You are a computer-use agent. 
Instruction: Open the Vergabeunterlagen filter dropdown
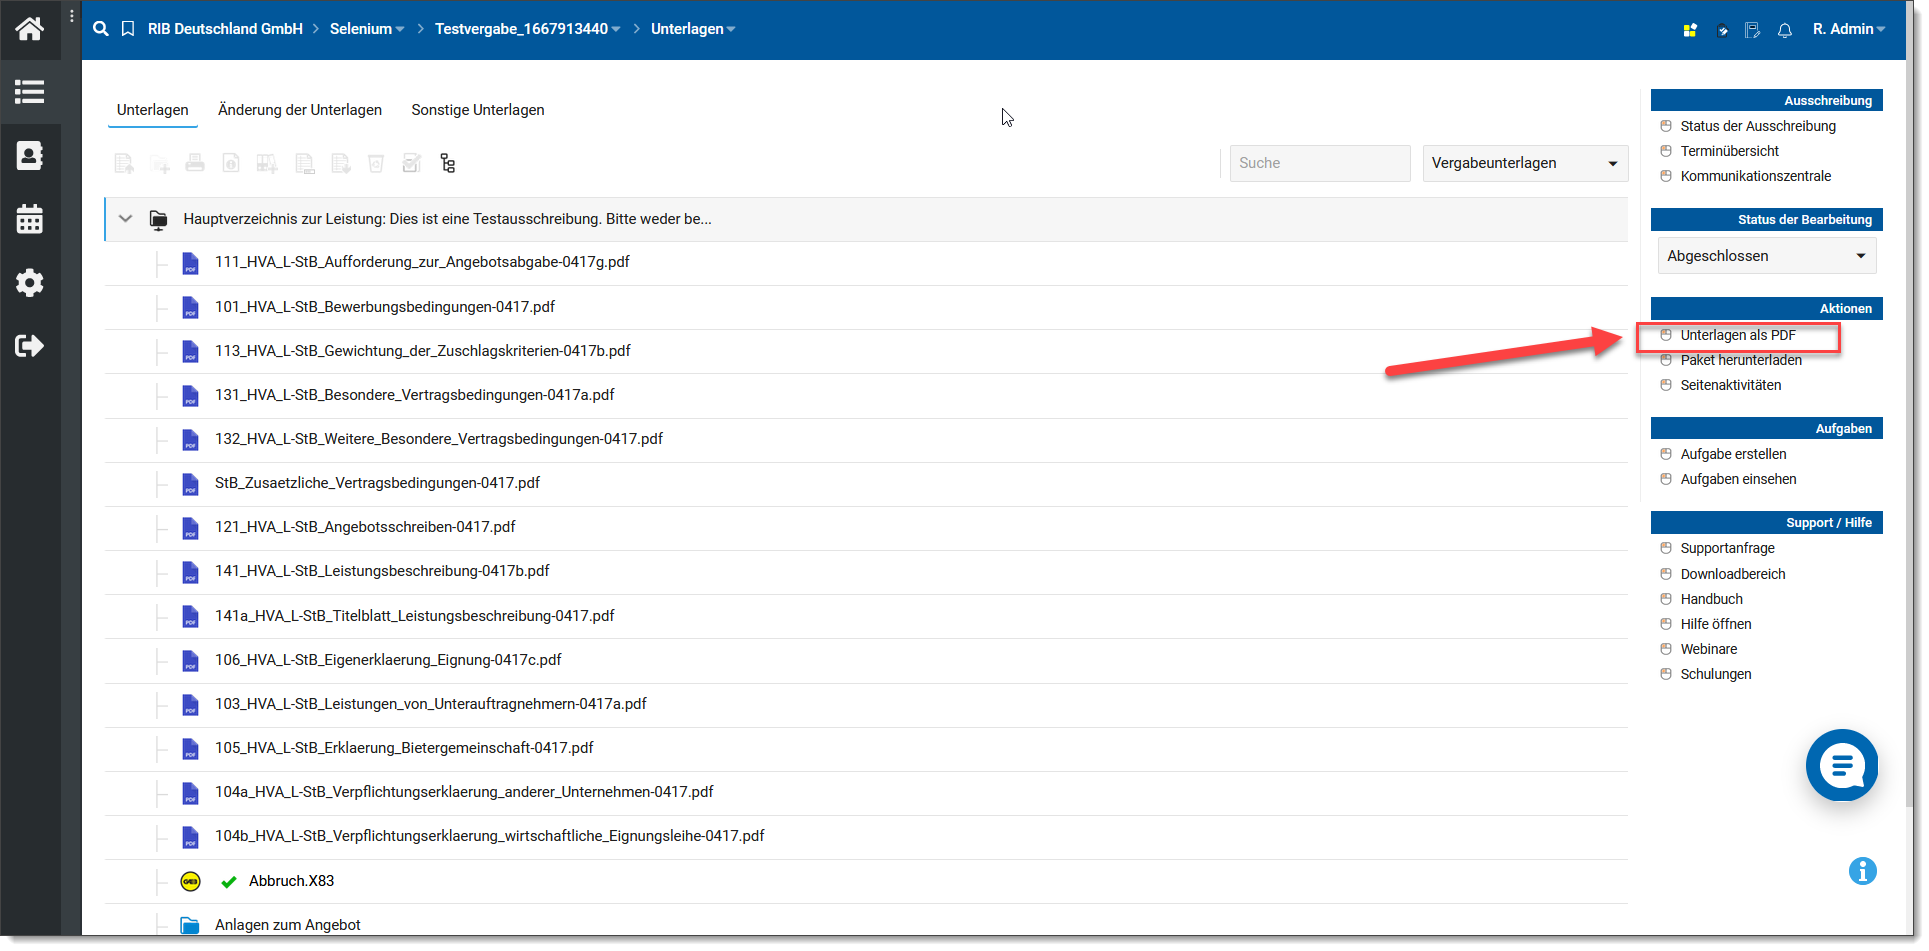point(1525,163)
